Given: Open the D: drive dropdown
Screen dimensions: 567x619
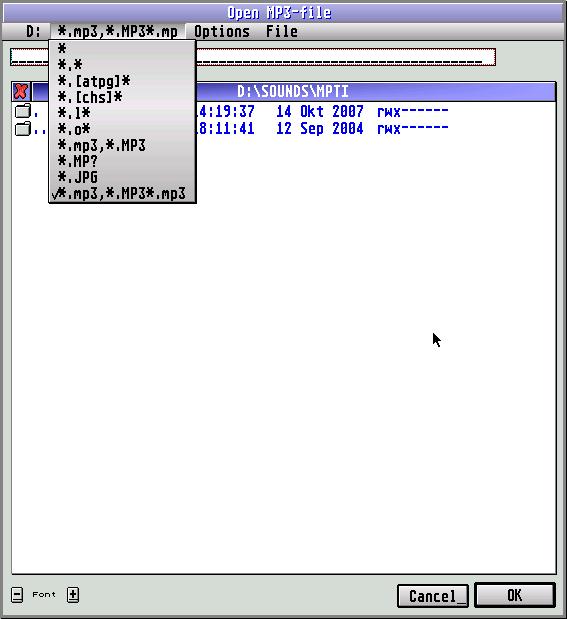Looking at the screenshot, I should point(33,31).
